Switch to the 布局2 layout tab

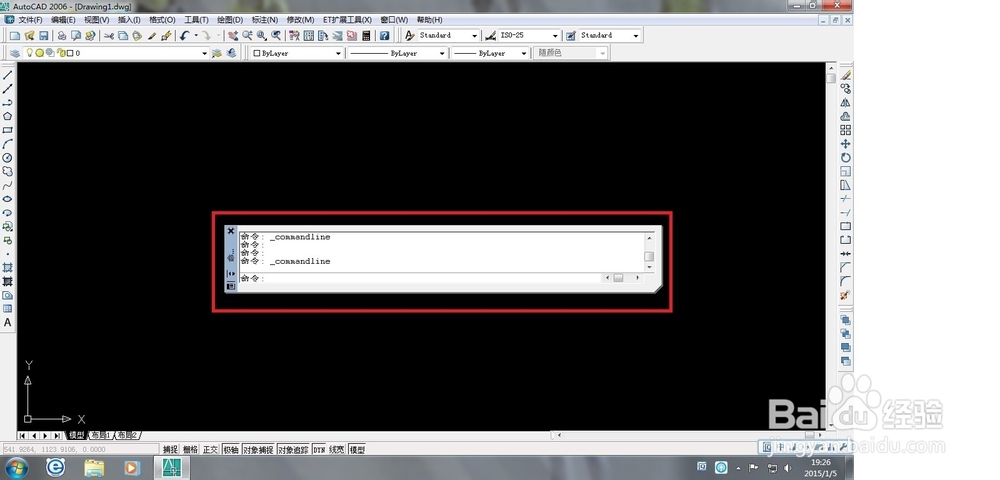click(128, 435)
